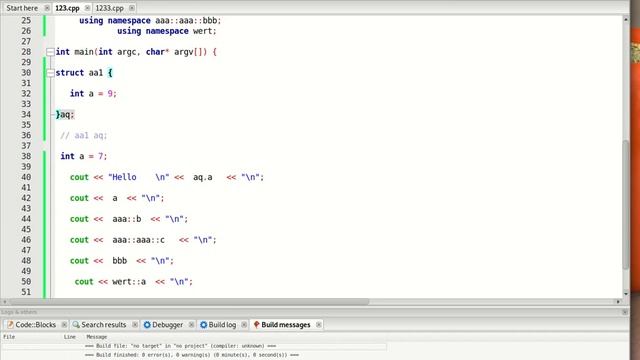The width and height of the screenshot is (640, 360).
Task: Close the 1233.cpp tab
Action: tap(131, 8)
